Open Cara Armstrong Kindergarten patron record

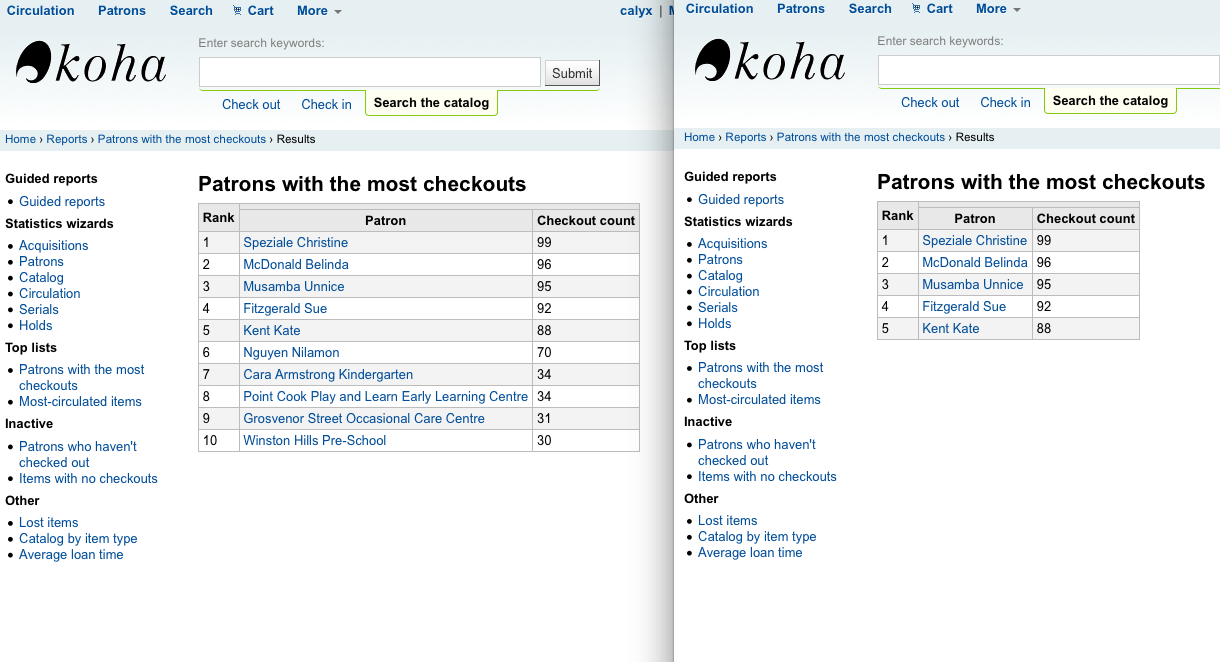[328, 374]
